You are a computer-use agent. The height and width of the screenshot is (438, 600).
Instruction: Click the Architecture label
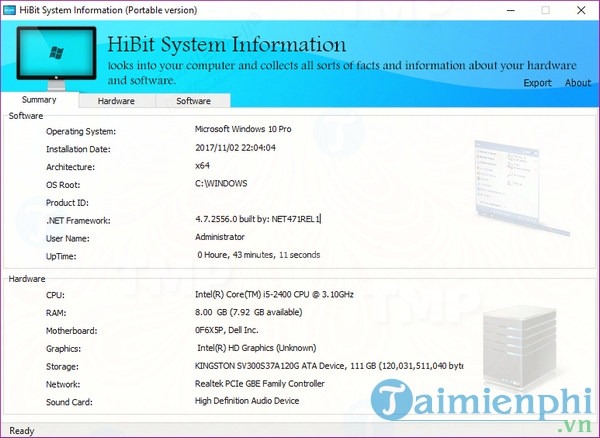click(x=70, y=167)
